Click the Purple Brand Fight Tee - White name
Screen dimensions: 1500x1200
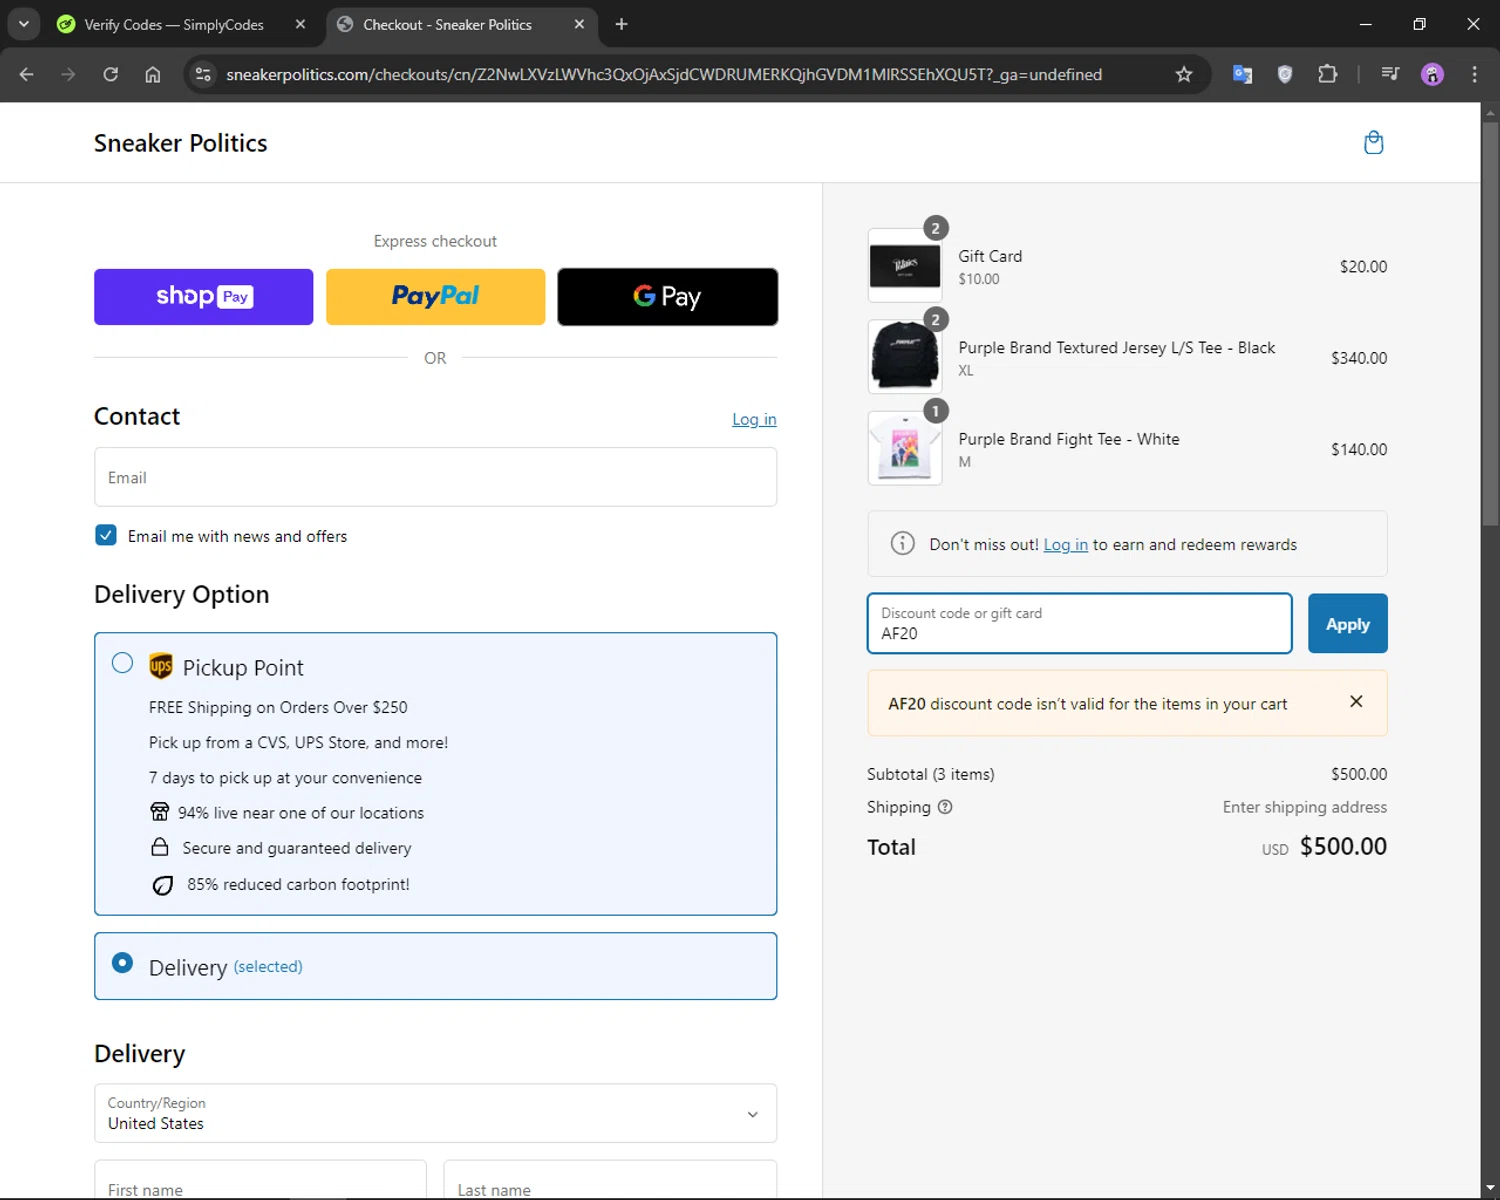(1069, 439)
